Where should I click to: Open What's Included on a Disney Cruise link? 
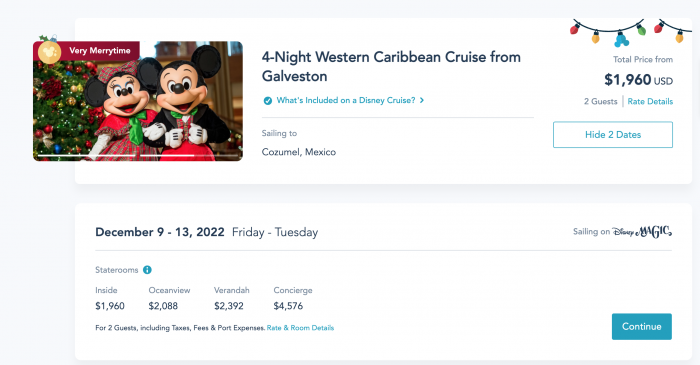coord(346,100)
